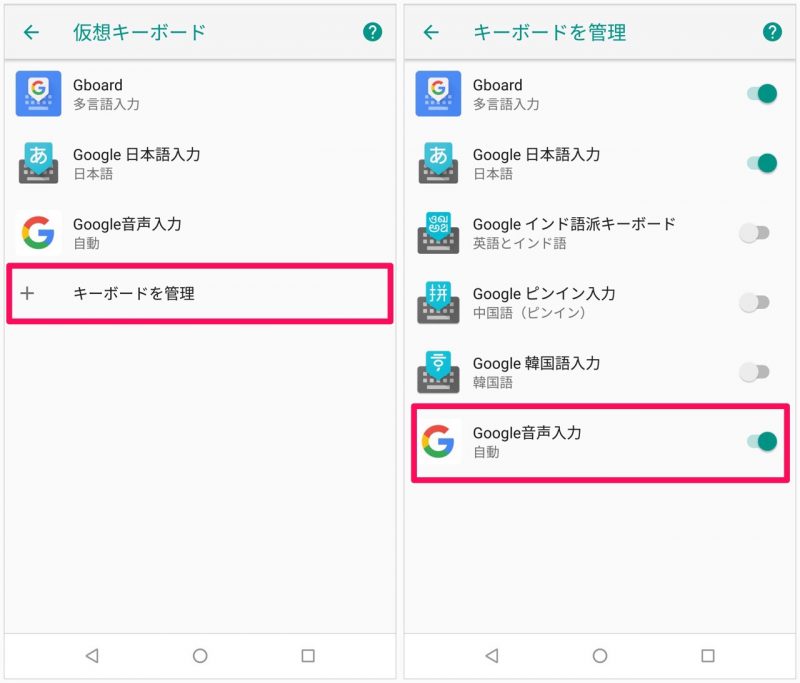Image resolution: width=800 pixels, height=683 pixels.
Task: Select Google 韓国語入力 label
Action: click(x=536, y=363)
